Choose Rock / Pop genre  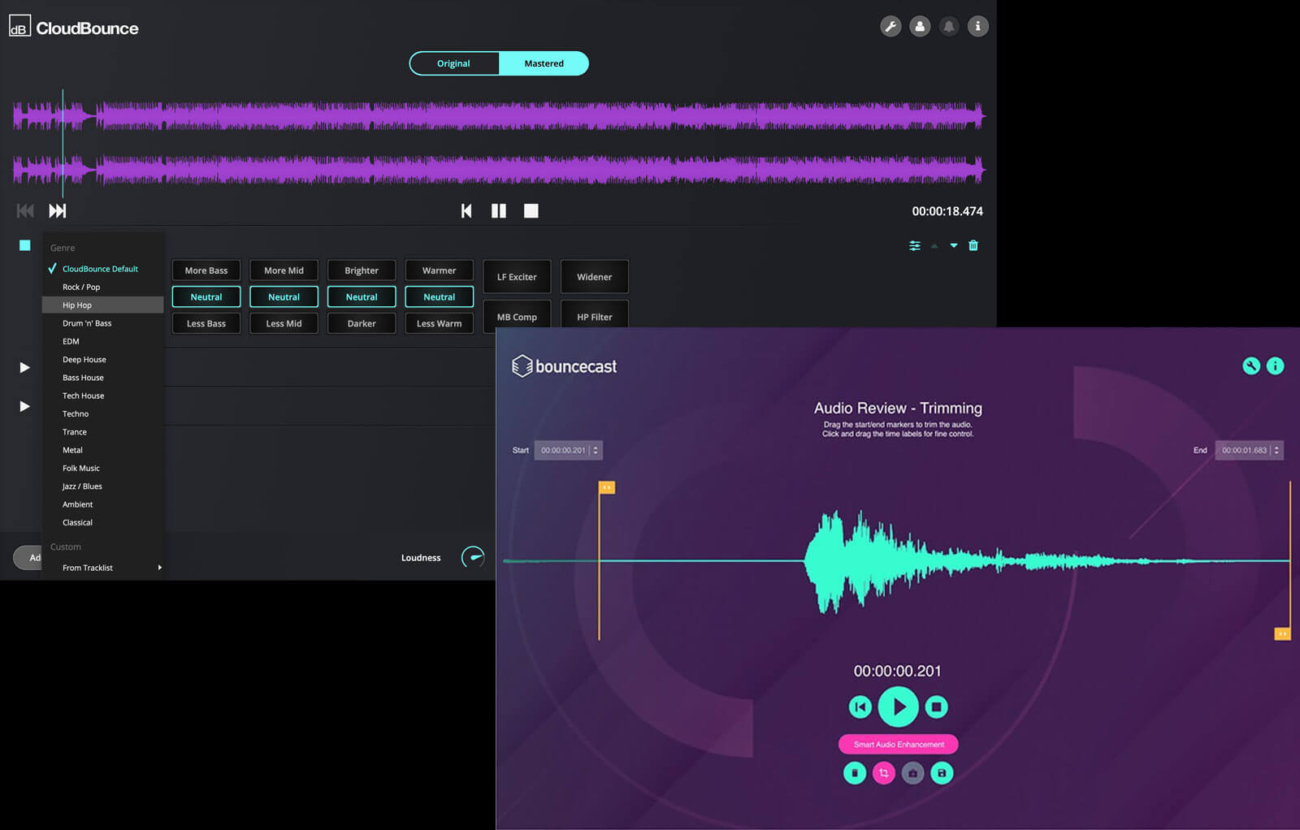pos(103,287)
